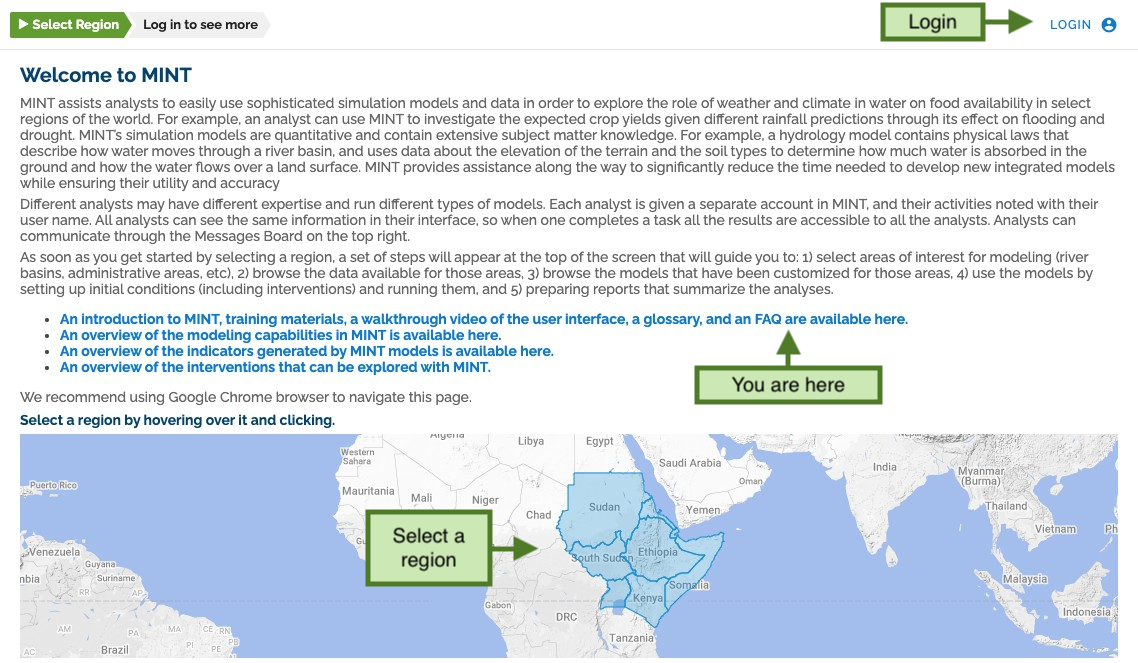Click the Egypt label on the map
The height and width of the screenshot is (663, 1138).
click(x=599, y=440)
